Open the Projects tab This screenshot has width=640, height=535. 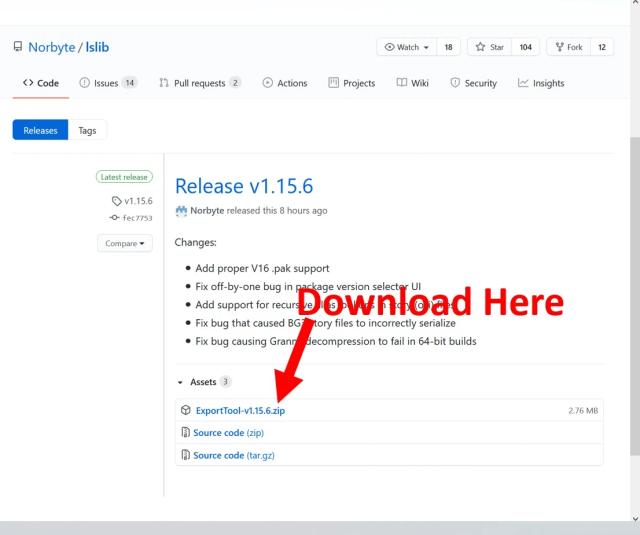coord(352,83)
